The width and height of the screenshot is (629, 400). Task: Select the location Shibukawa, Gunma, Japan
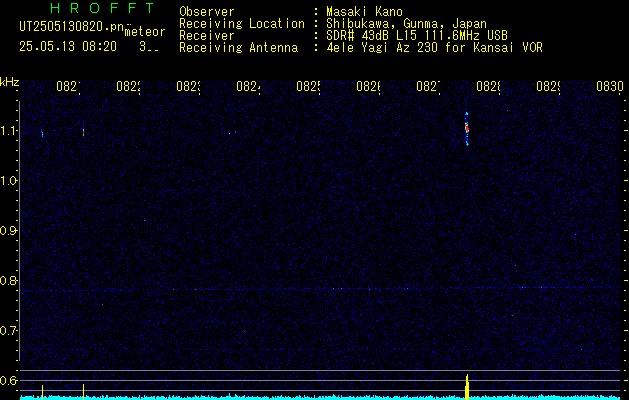[x=406, y=24]
